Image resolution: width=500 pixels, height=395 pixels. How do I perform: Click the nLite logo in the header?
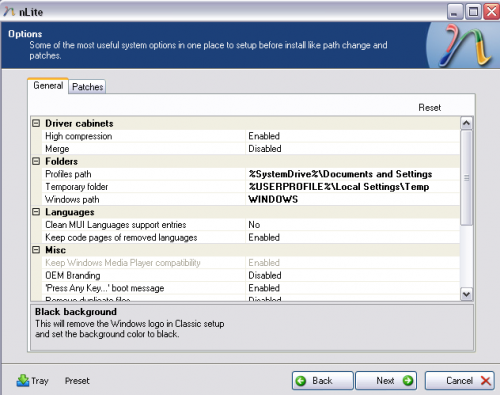(x=464, y=45)
